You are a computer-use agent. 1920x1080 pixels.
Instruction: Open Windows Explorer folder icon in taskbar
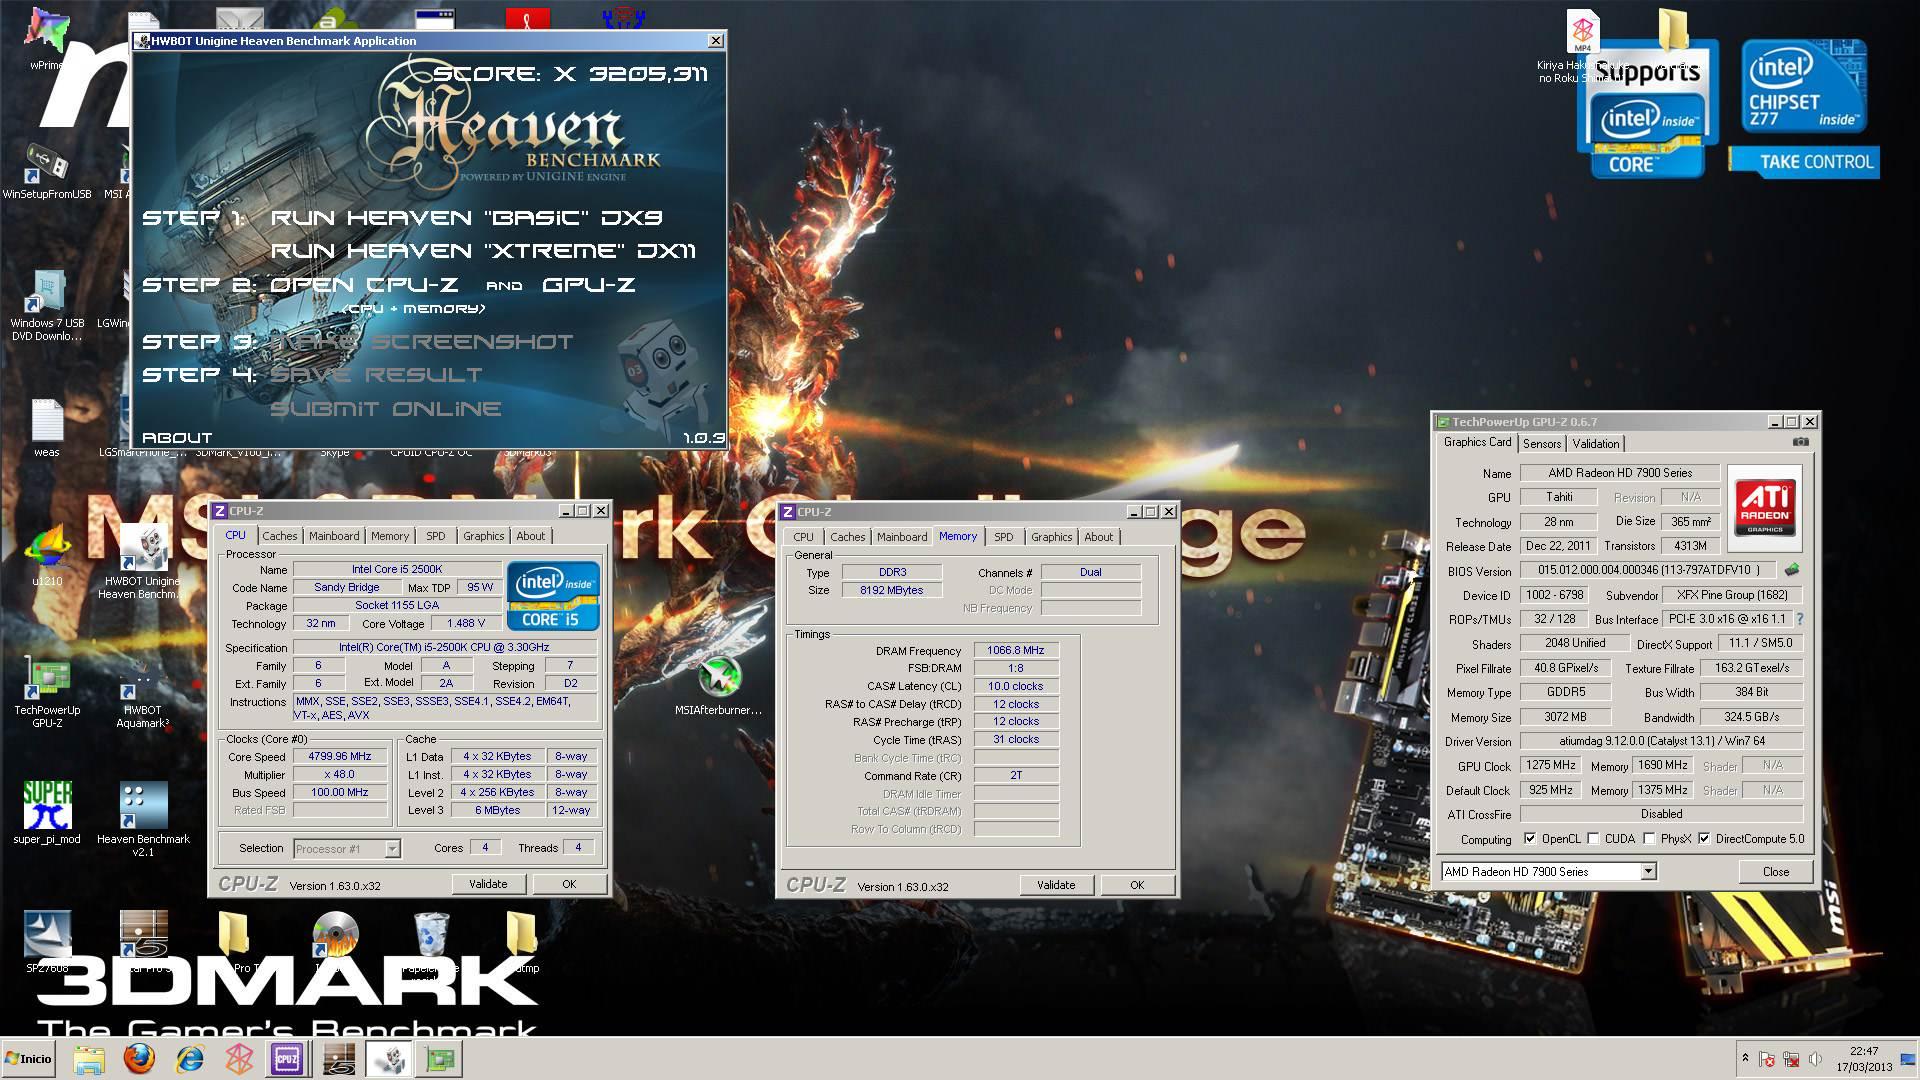coord(88,1059)
